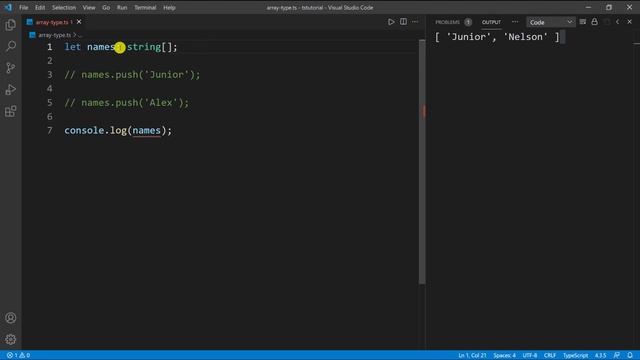
Task: Open the Extensions view
Action: pyautogui.click(x=11, y=111)
